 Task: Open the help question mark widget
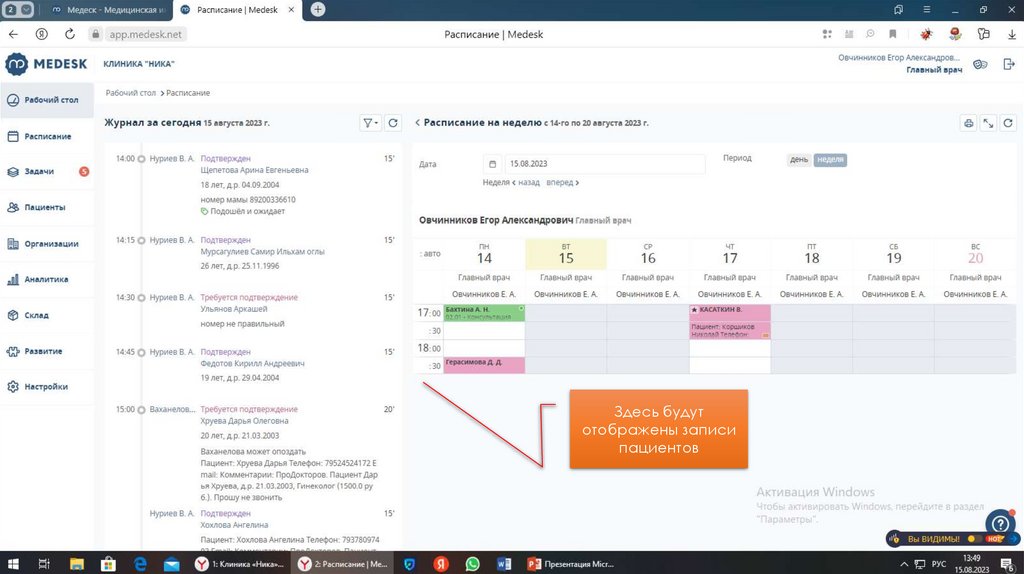(1000, 523)
